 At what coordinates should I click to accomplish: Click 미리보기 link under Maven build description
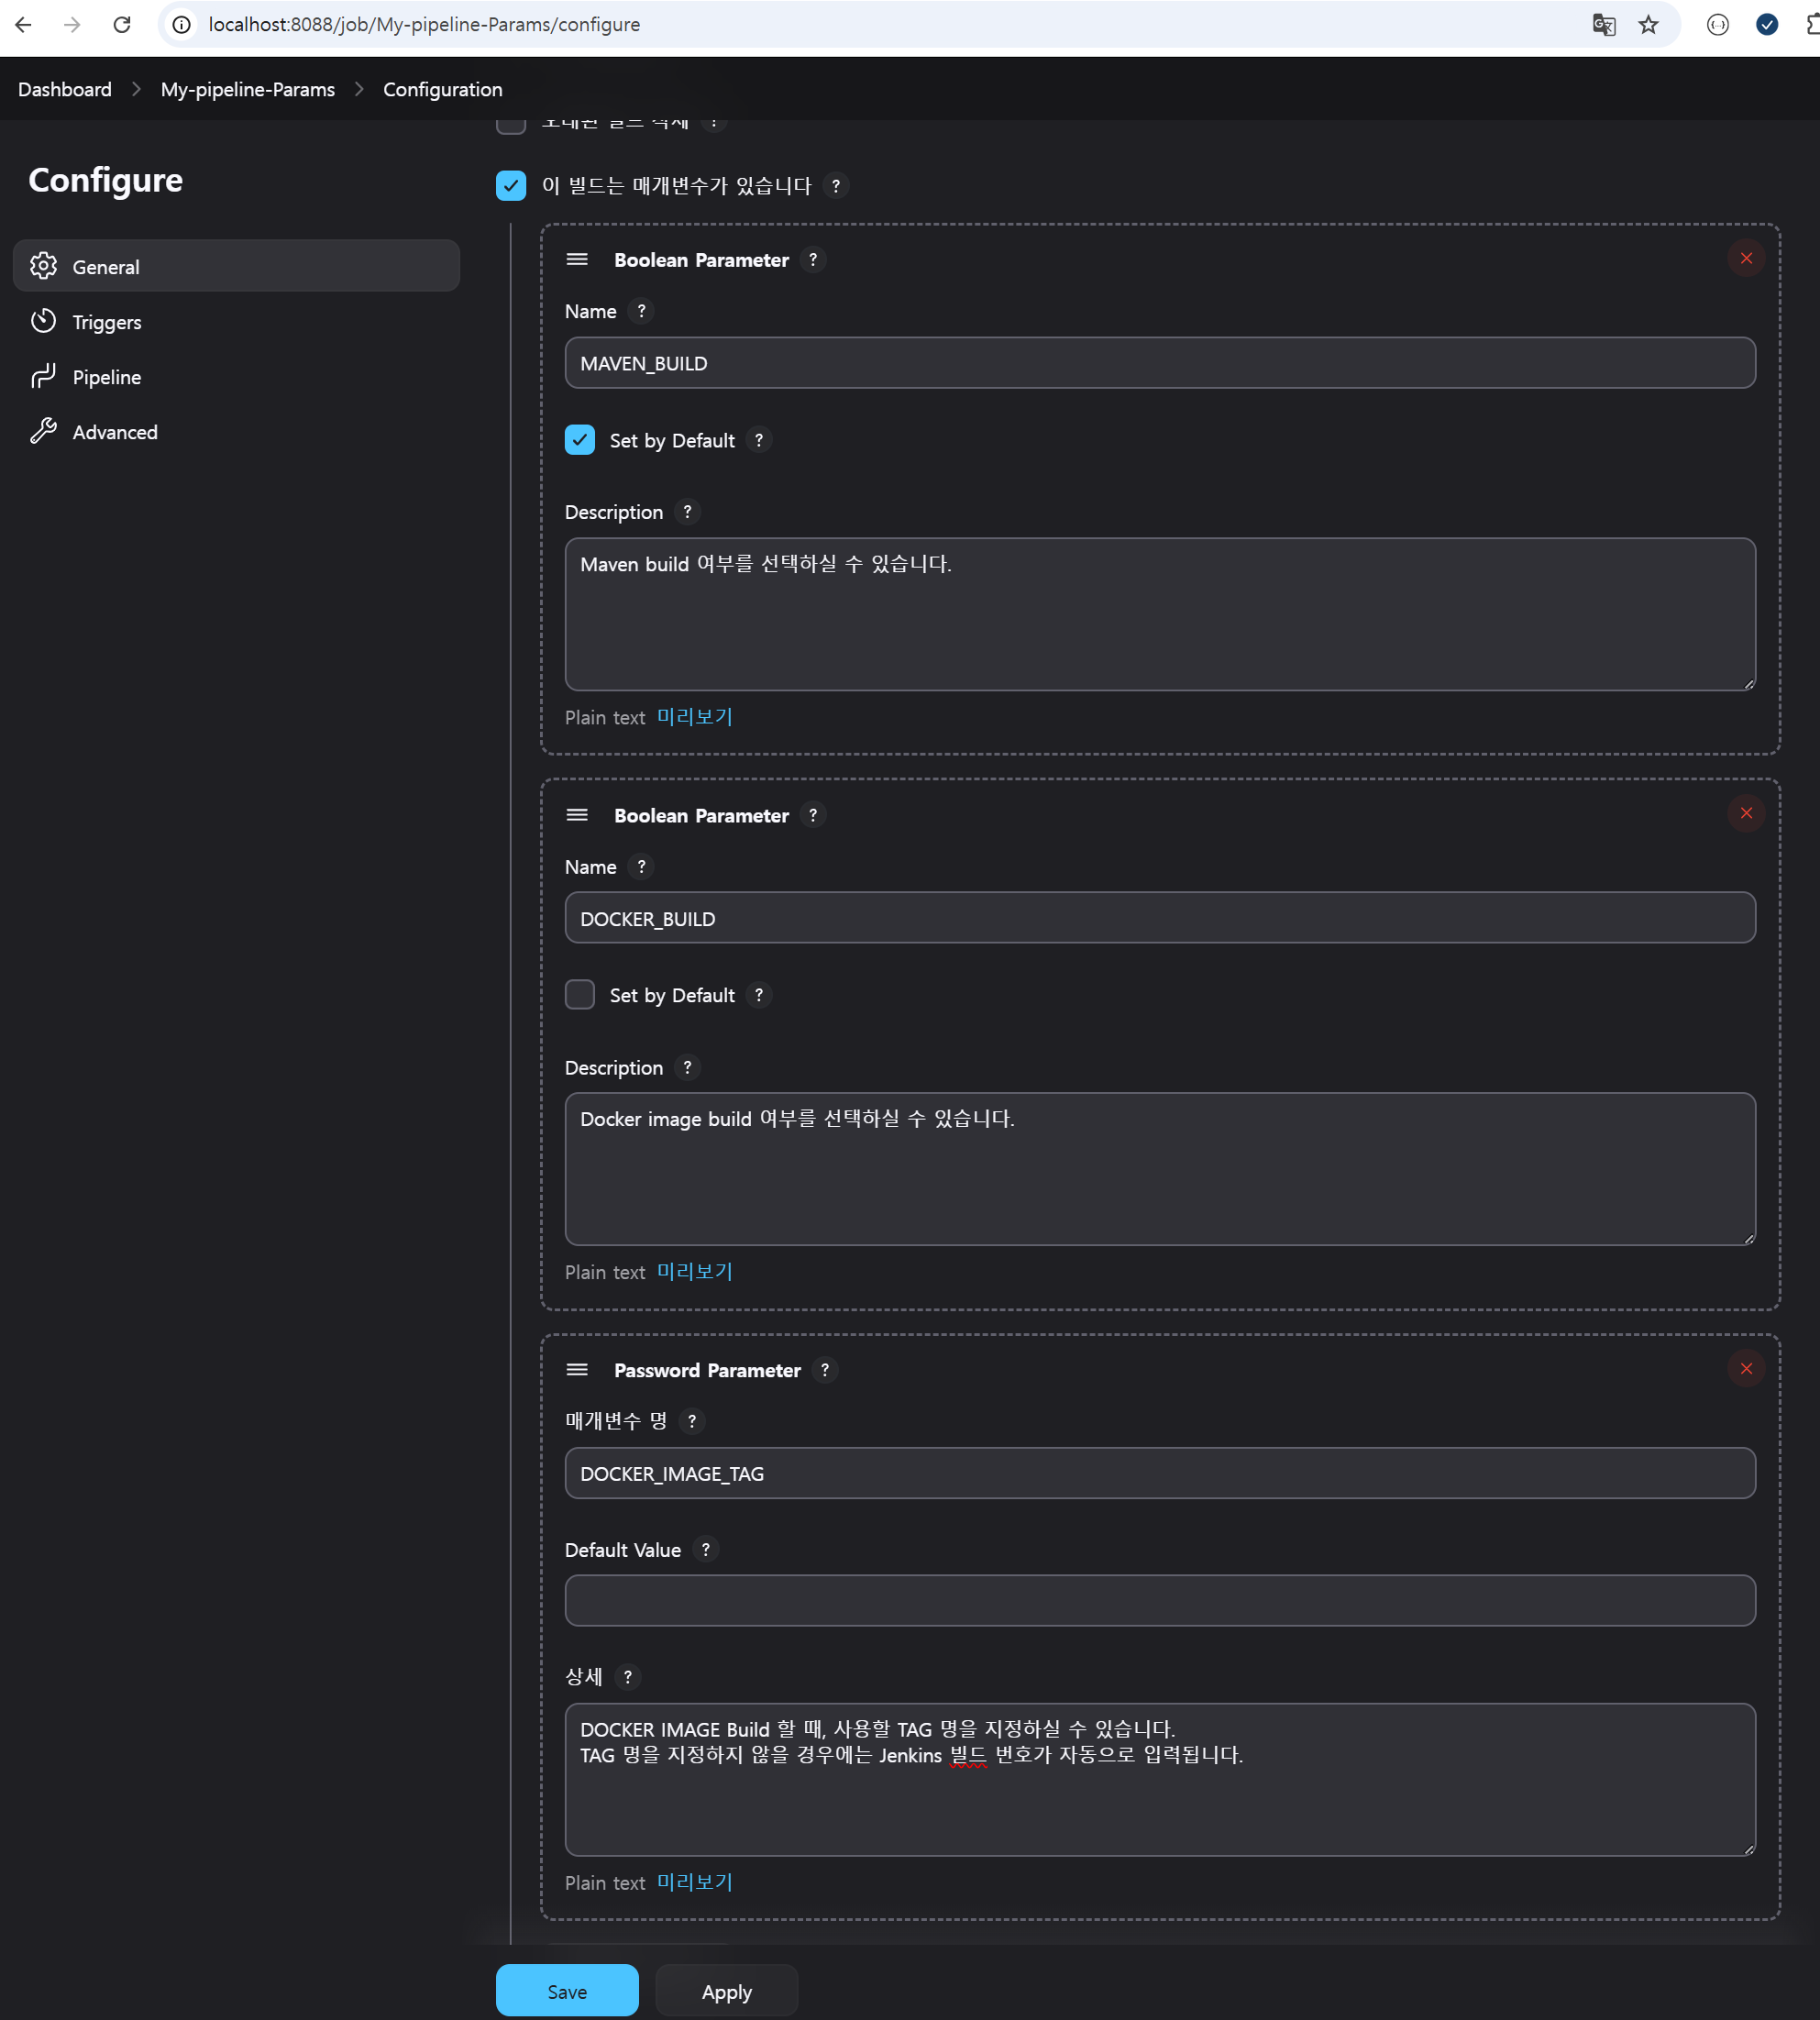pos(694,717)
